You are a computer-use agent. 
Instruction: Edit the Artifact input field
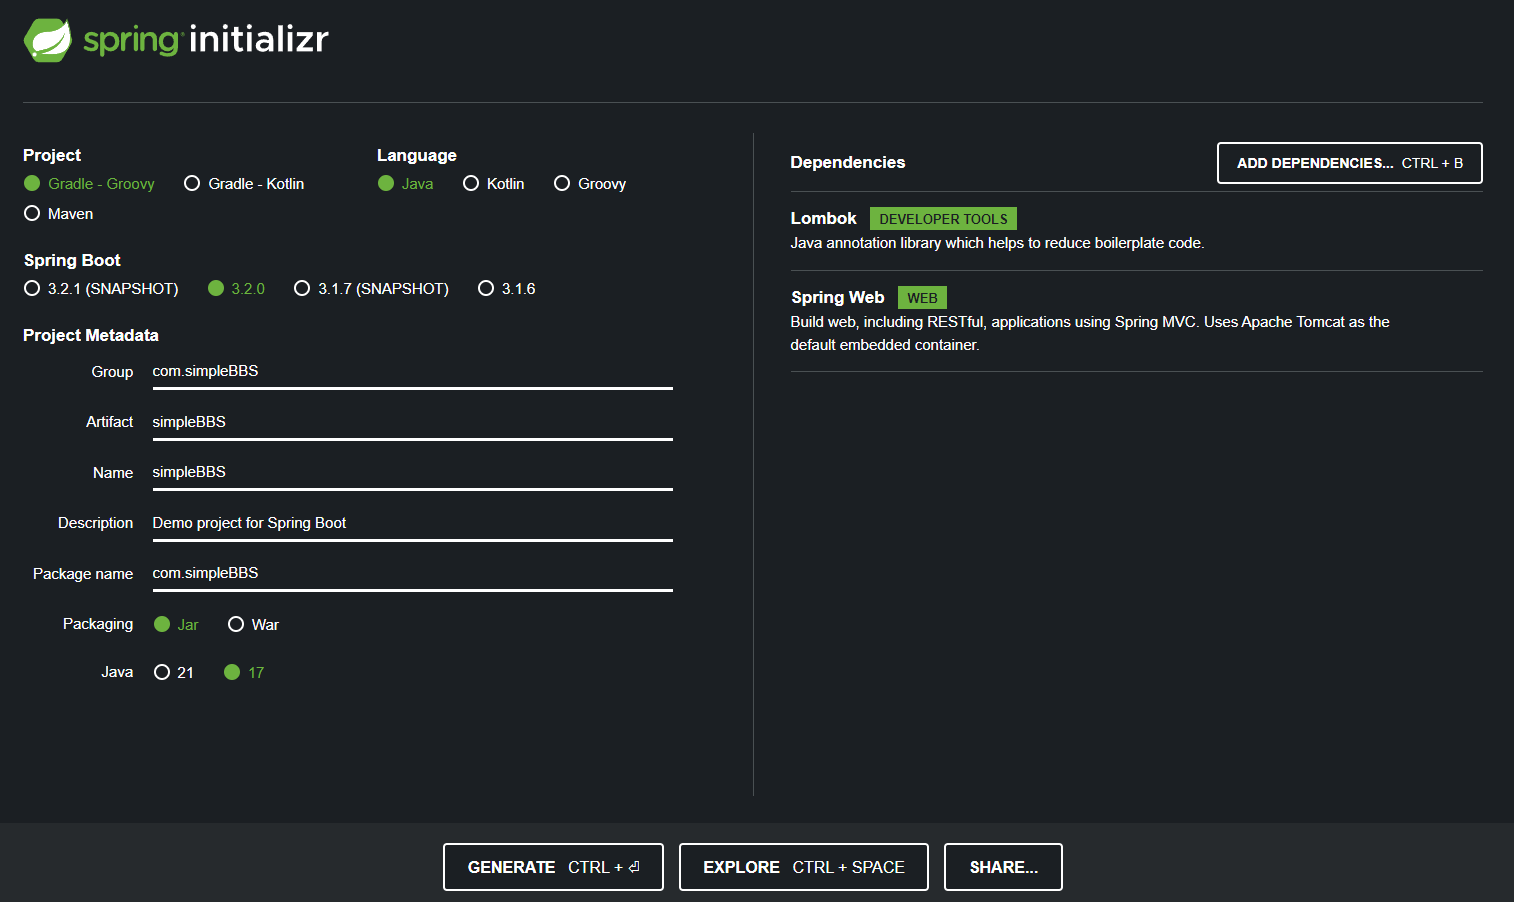(x=412, y=423)
